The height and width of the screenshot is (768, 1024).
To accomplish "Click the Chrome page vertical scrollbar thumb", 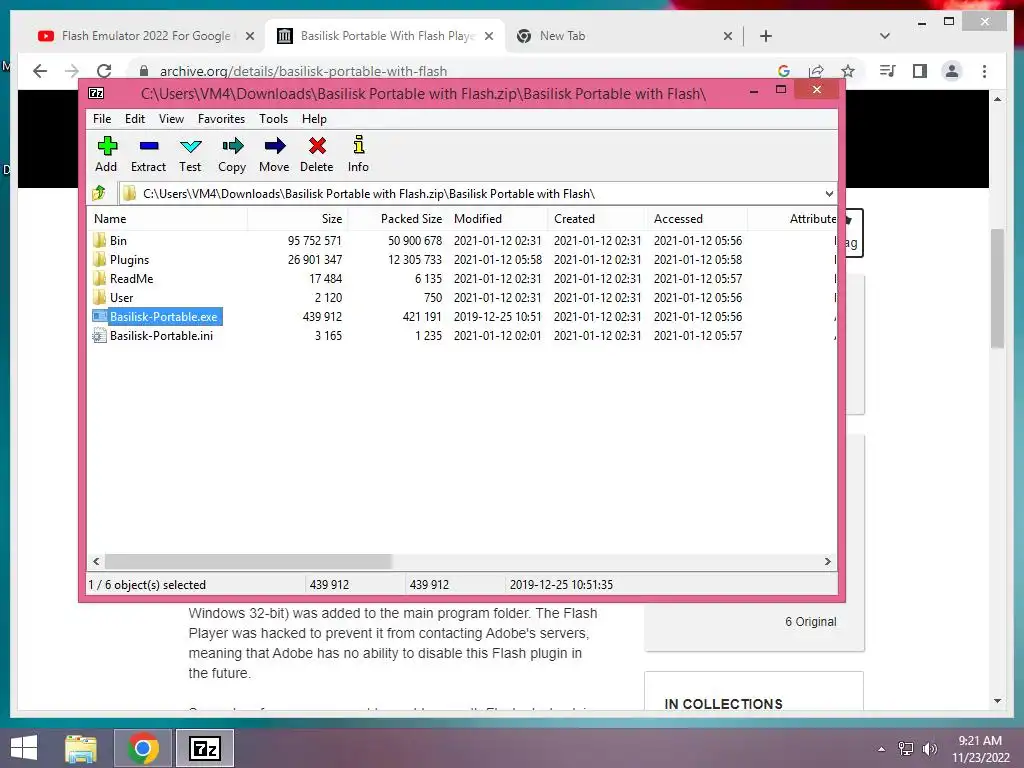I will pyautogui.click(x=997, y=289).
